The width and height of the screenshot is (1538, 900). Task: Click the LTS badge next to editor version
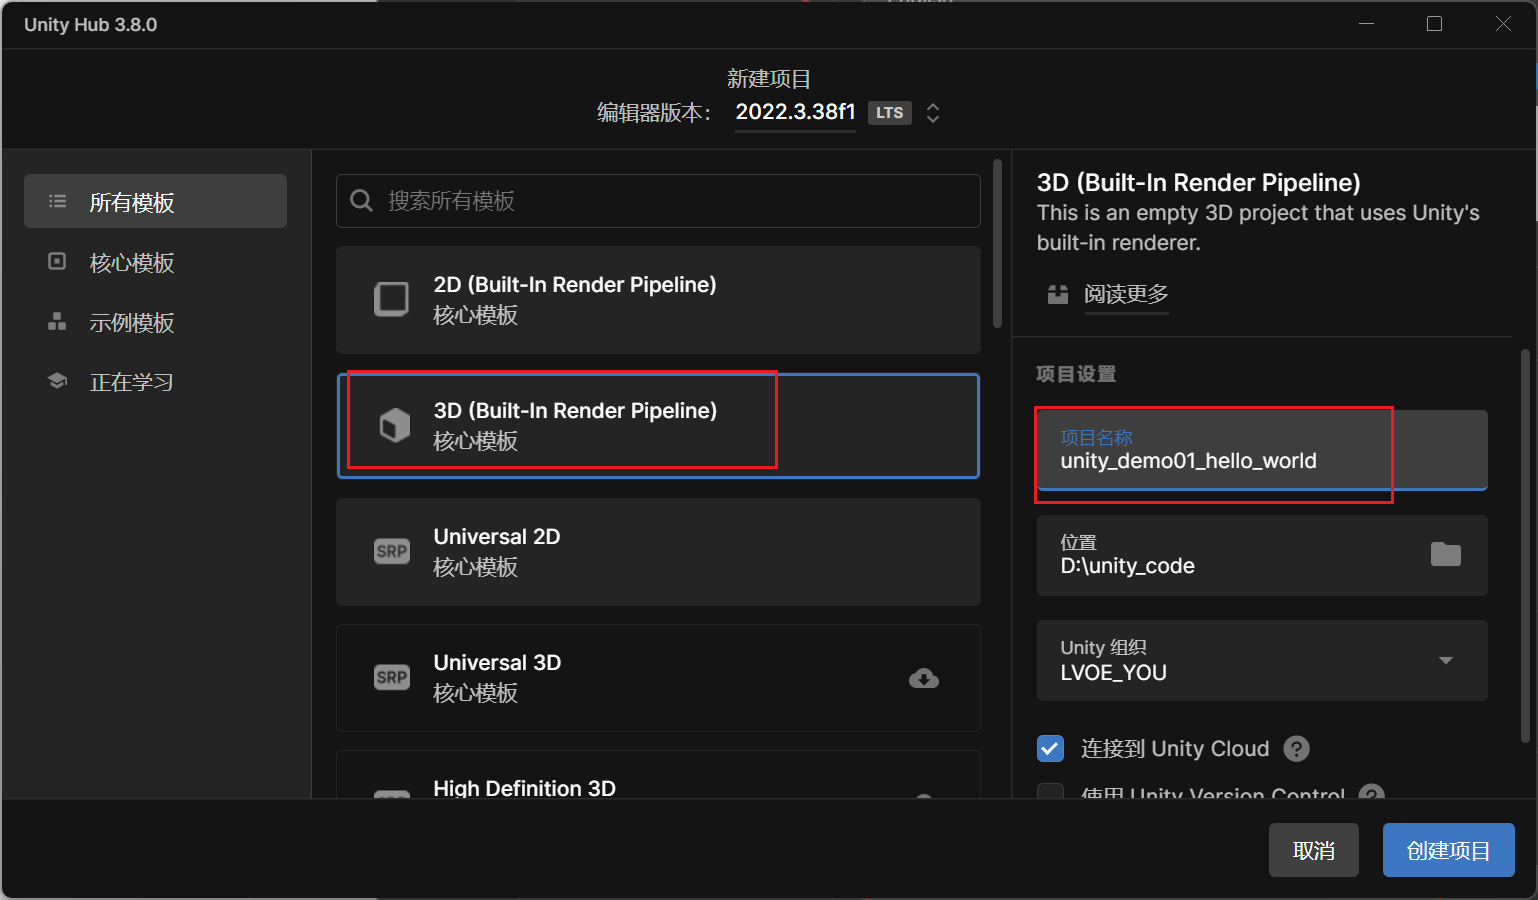(890, 113)
